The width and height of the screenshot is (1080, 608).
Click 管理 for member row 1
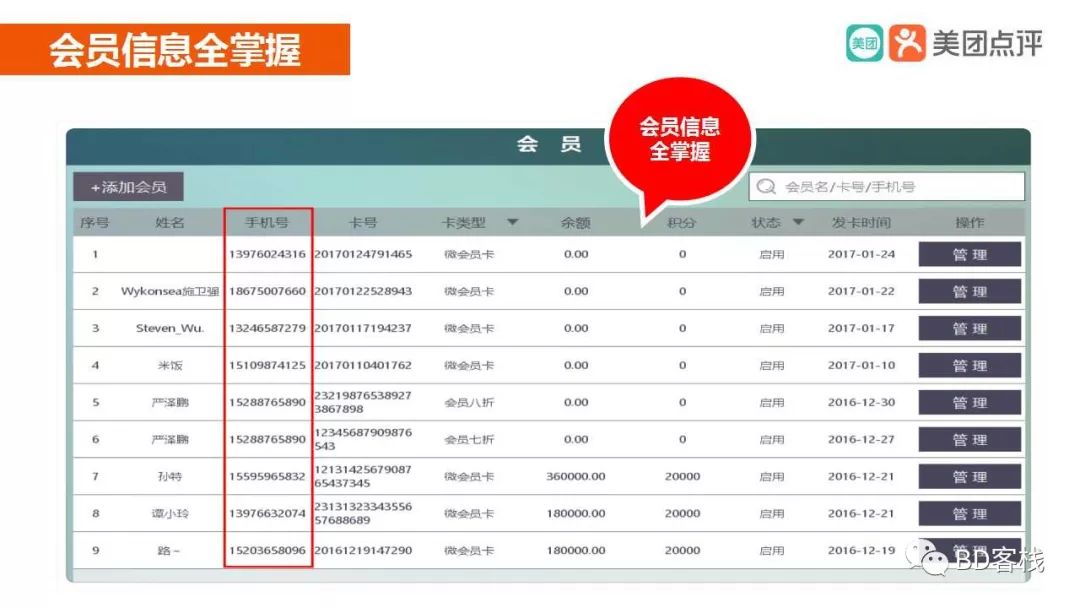969,255
